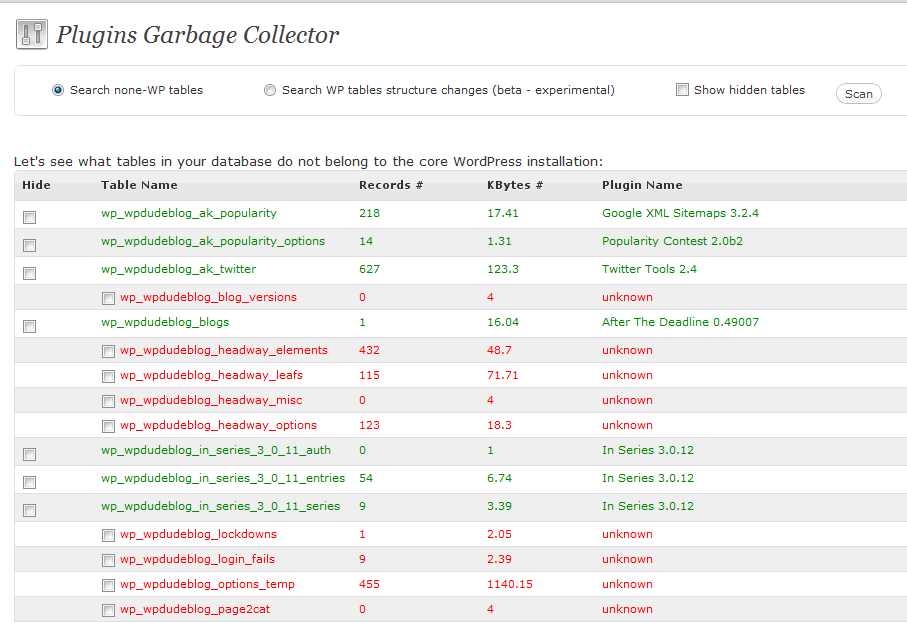
Task: Click unknown plugin name in options_temp row
Action: tap(627, 584)
